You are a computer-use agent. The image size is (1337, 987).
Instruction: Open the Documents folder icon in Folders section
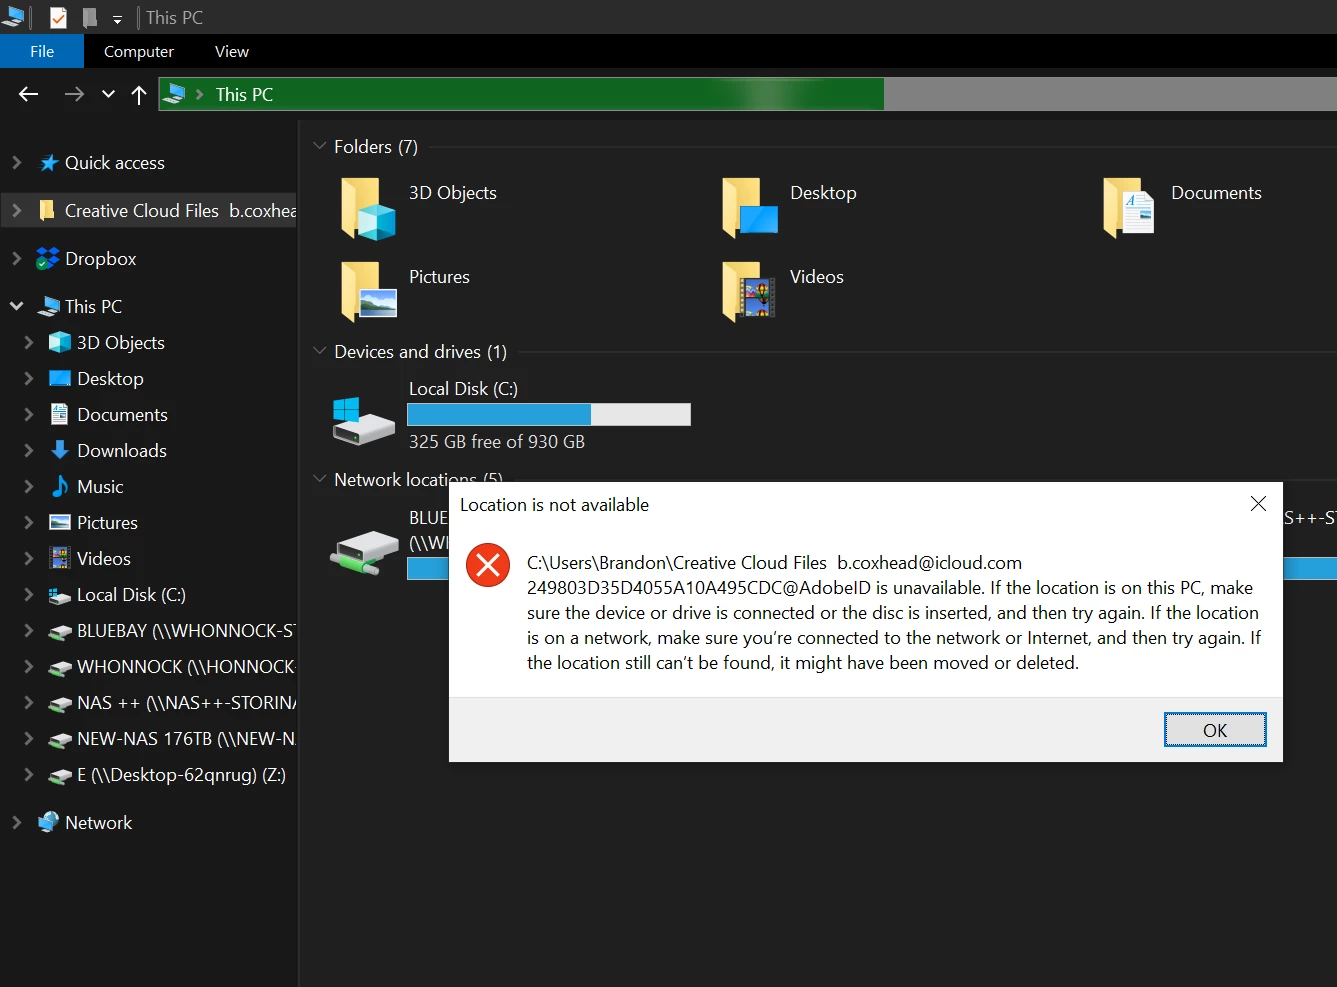1129,208
